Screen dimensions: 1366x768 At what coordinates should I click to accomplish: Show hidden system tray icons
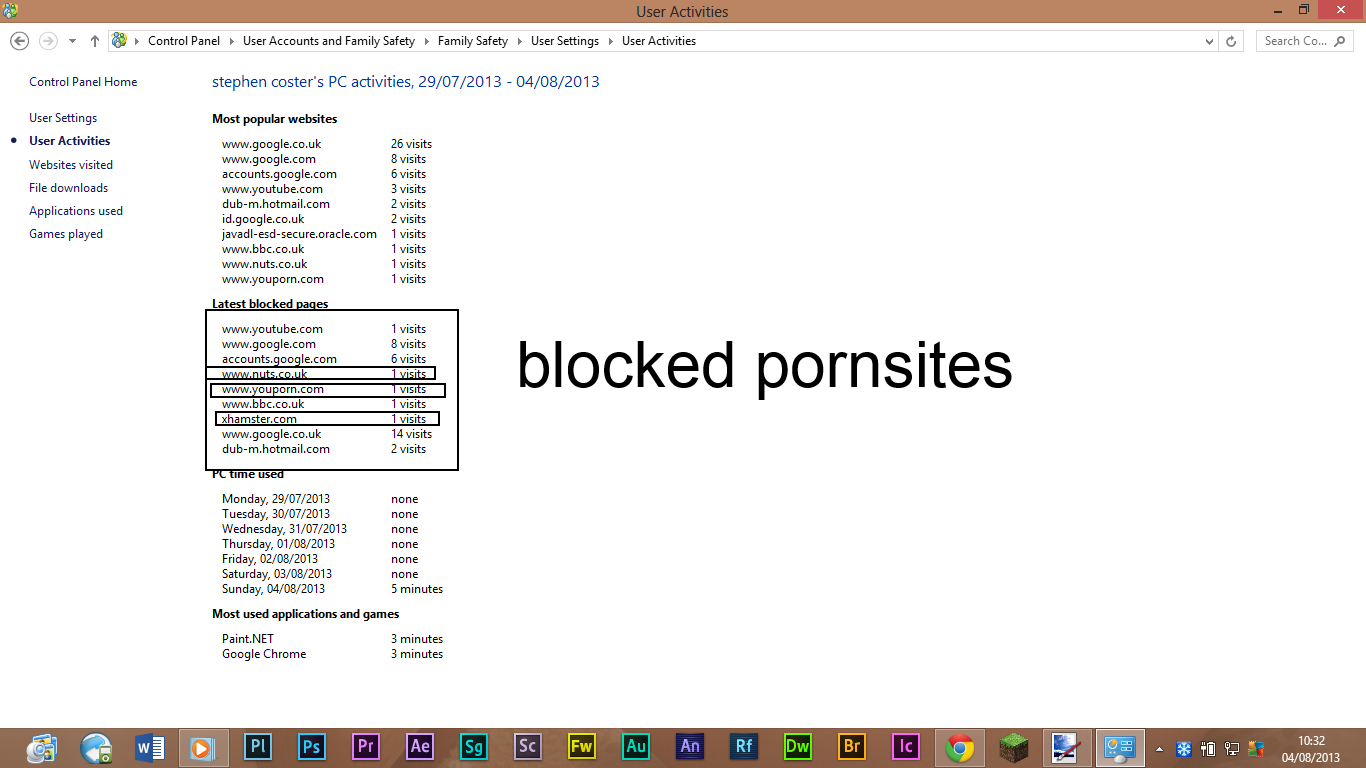(1160, 748)
